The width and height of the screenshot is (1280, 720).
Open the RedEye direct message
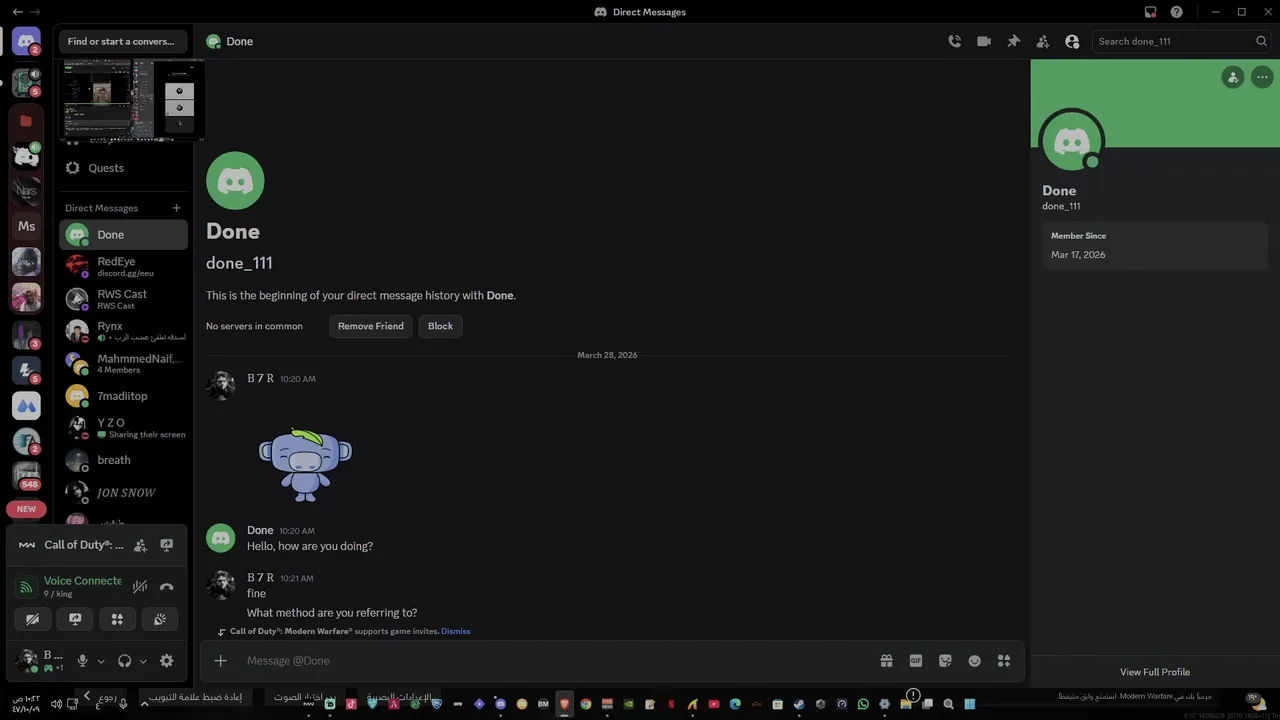click(x=123, y=266)
